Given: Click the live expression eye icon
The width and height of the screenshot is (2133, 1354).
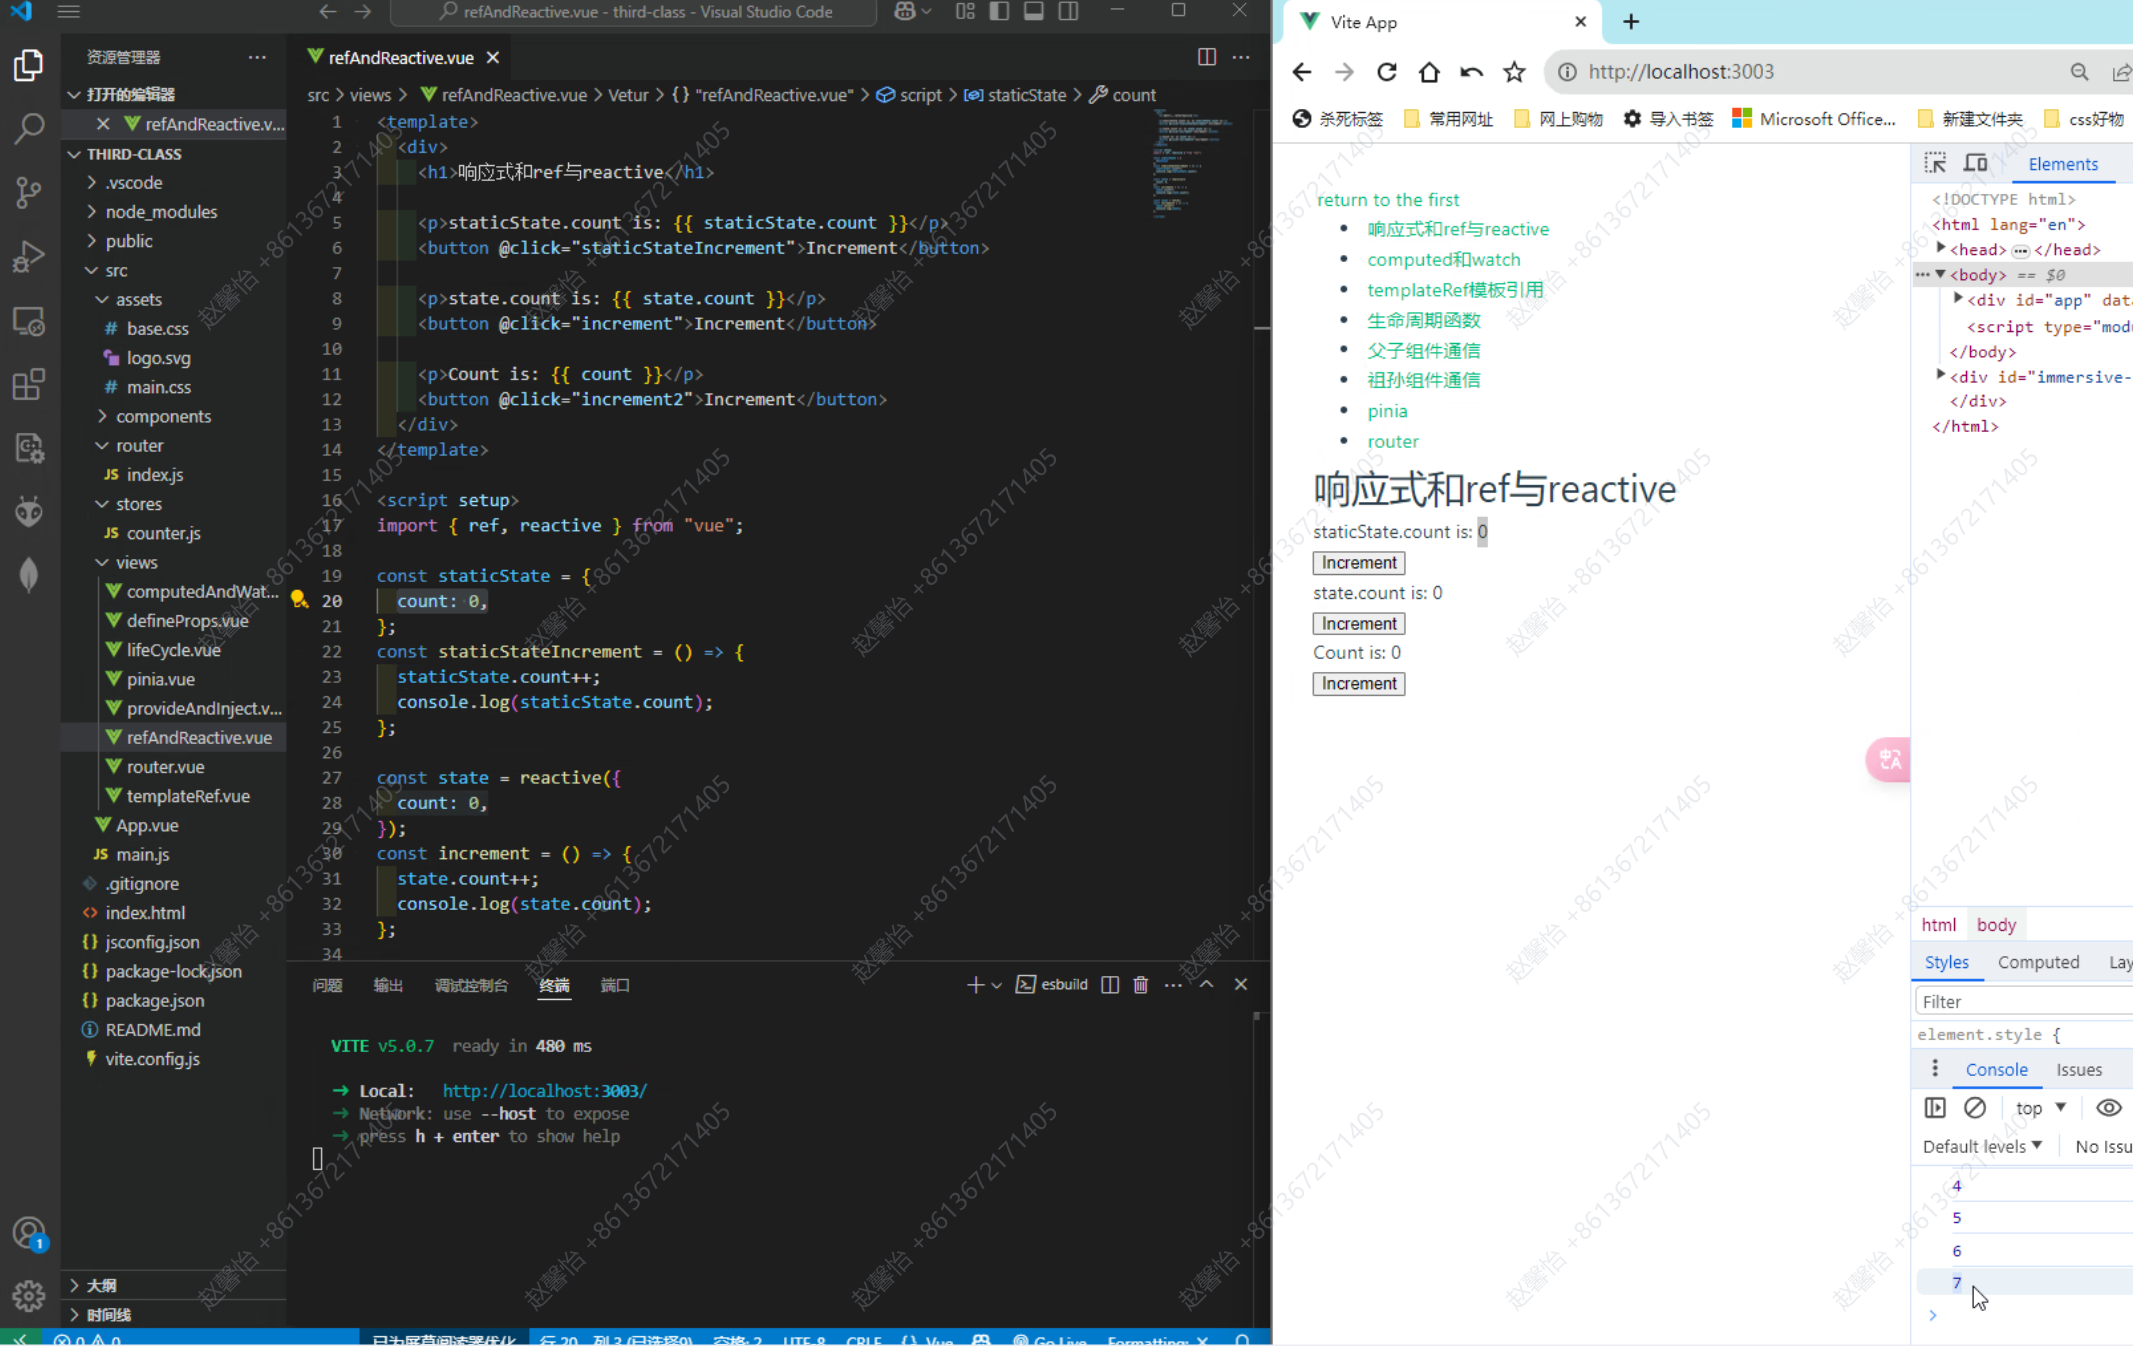Looking at the screenshot, I should tap(2108, 1107).
